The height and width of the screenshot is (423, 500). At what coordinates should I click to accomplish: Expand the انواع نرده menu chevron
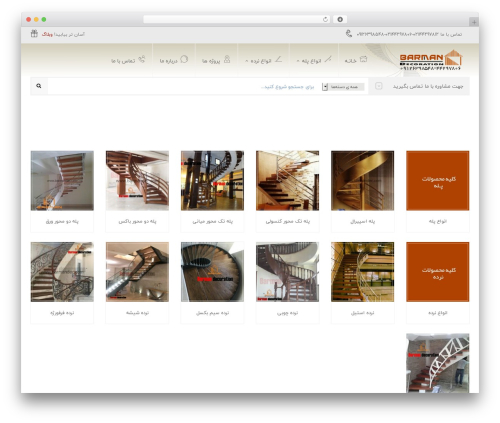click(x=247, y=61)
